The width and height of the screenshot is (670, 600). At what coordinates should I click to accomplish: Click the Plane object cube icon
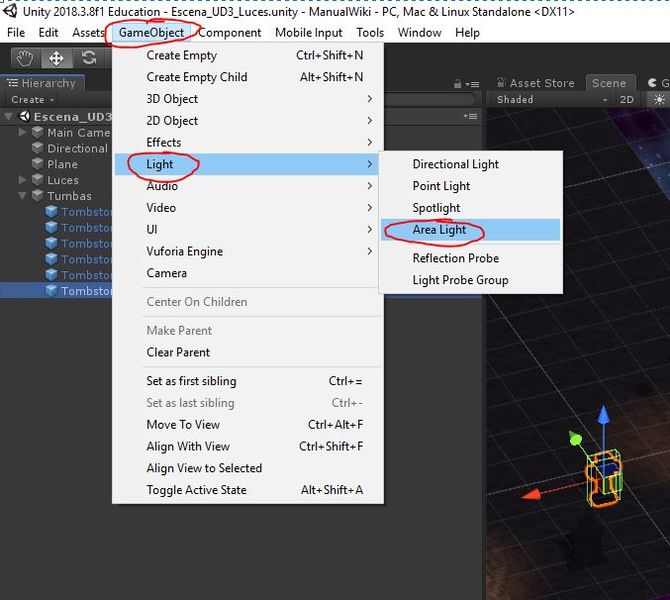38,164
